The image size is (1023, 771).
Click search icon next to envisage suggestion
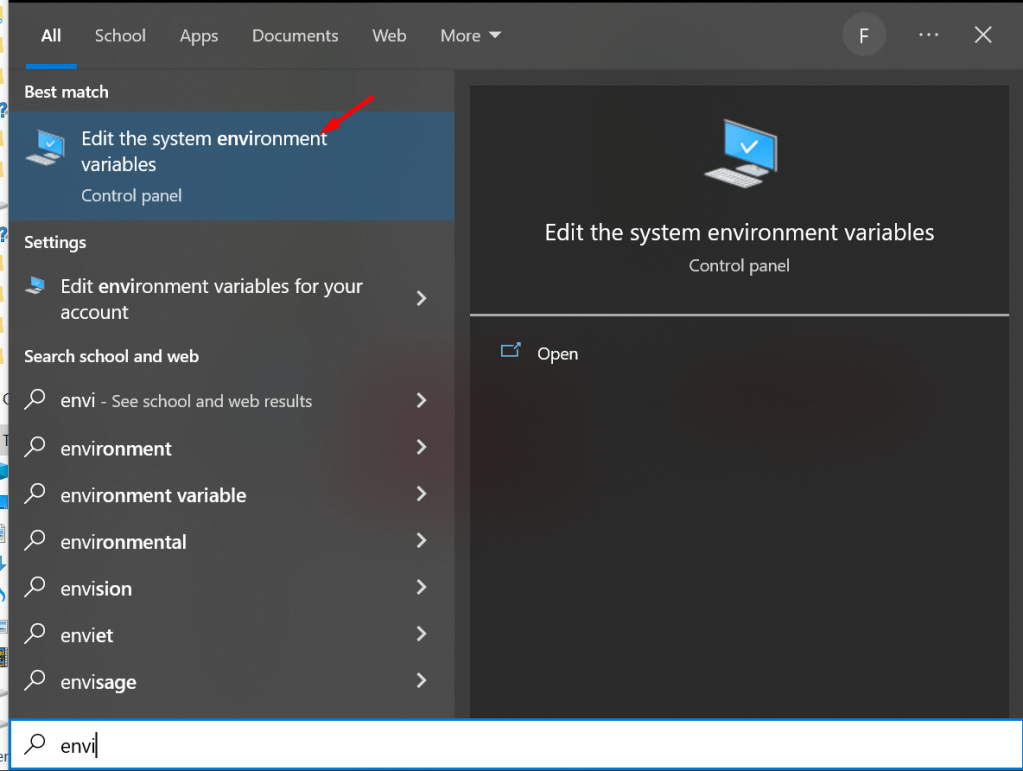tap(36, 682)
